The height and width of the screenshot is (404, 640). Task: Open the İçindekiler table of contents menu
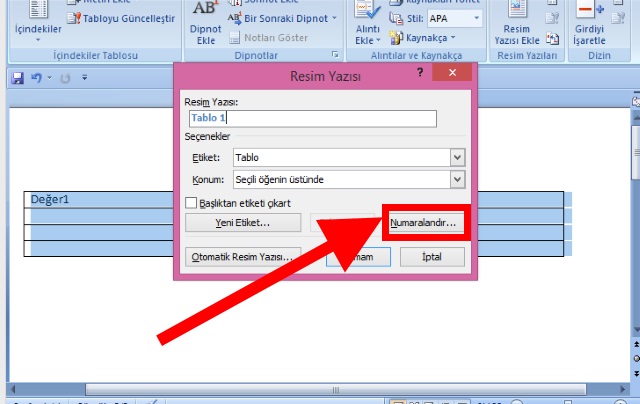38,22
